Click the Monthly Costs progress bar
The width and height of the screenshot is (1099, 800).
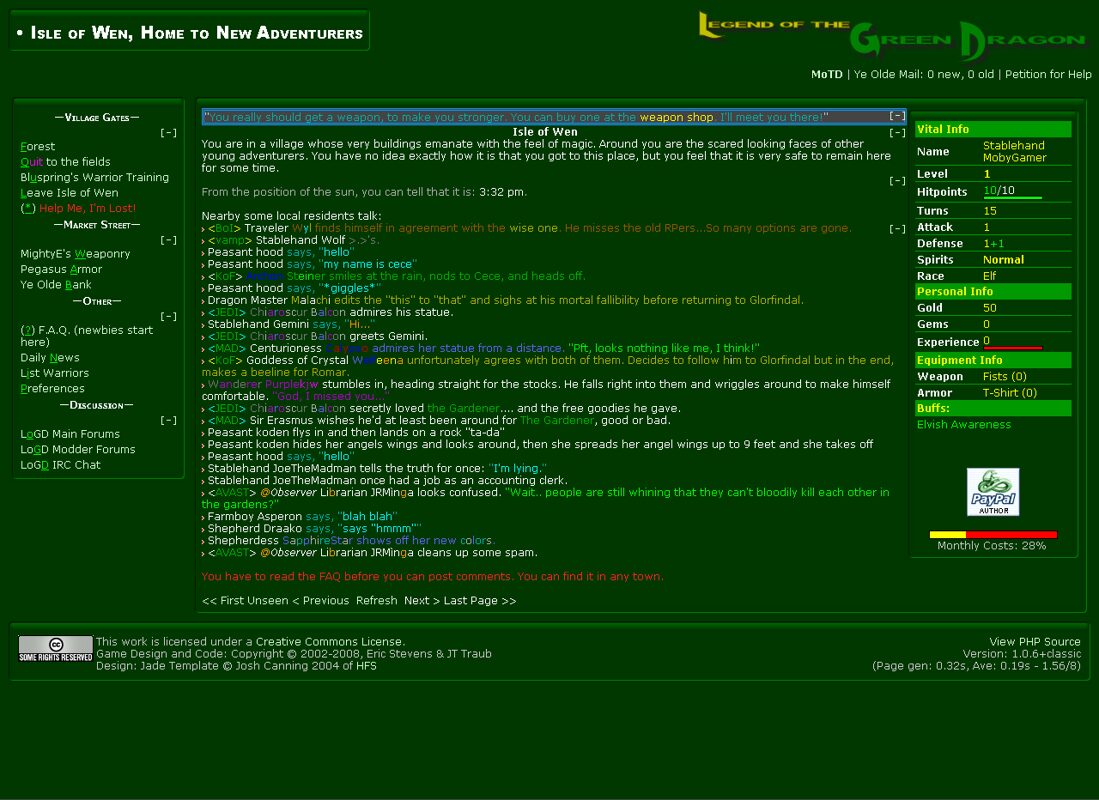[x=992, y=535]
